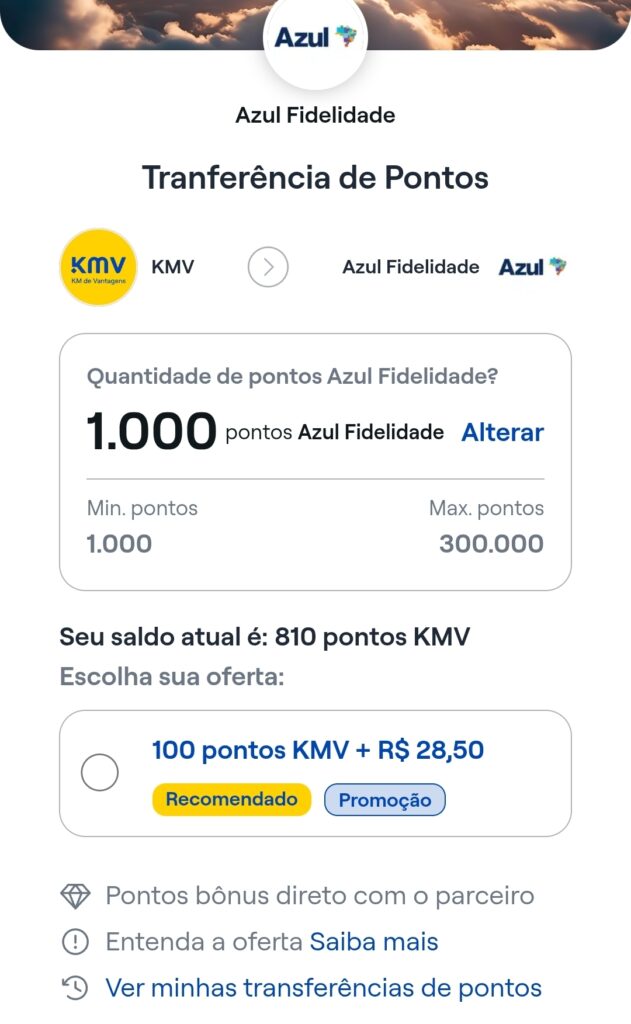Click Alterar to change points amount
Screen dimensions: 631x1024
[502, 433]
